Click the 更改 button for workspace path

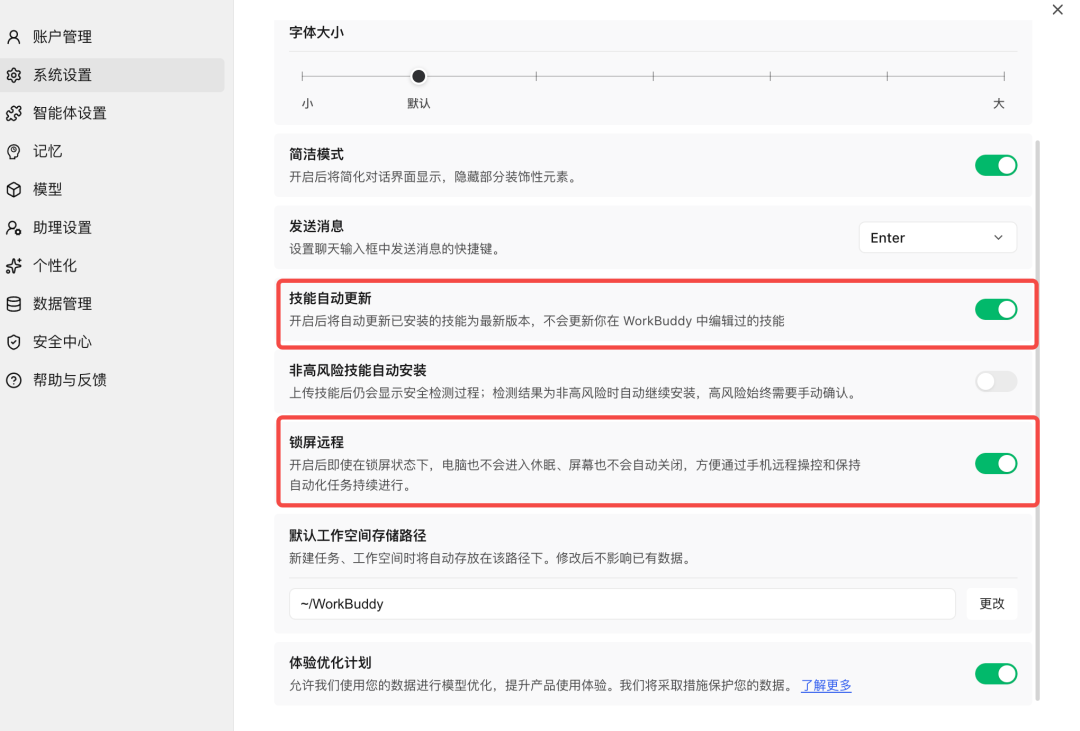click(x=992, y=604)
